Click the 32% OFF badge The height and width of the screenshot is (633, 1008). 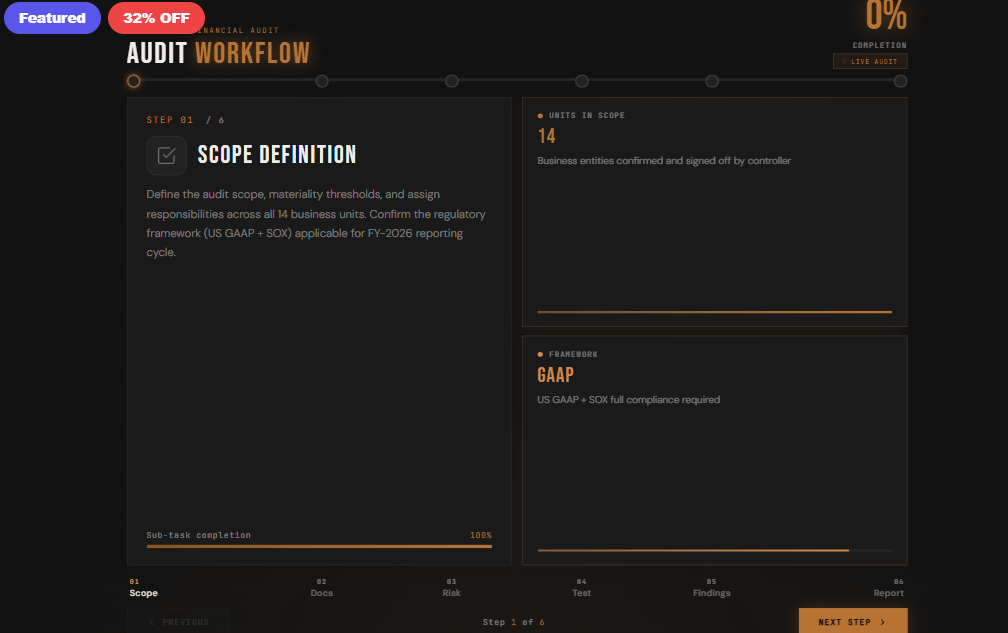[156, 18]
